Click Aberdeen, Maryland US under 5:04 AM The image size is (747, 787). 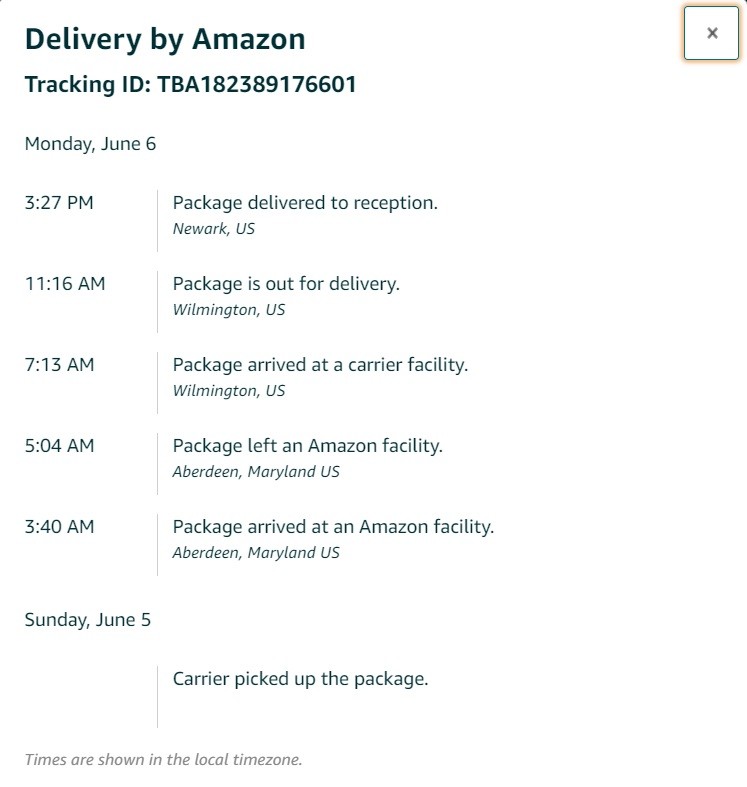click(x=256, y=472)
